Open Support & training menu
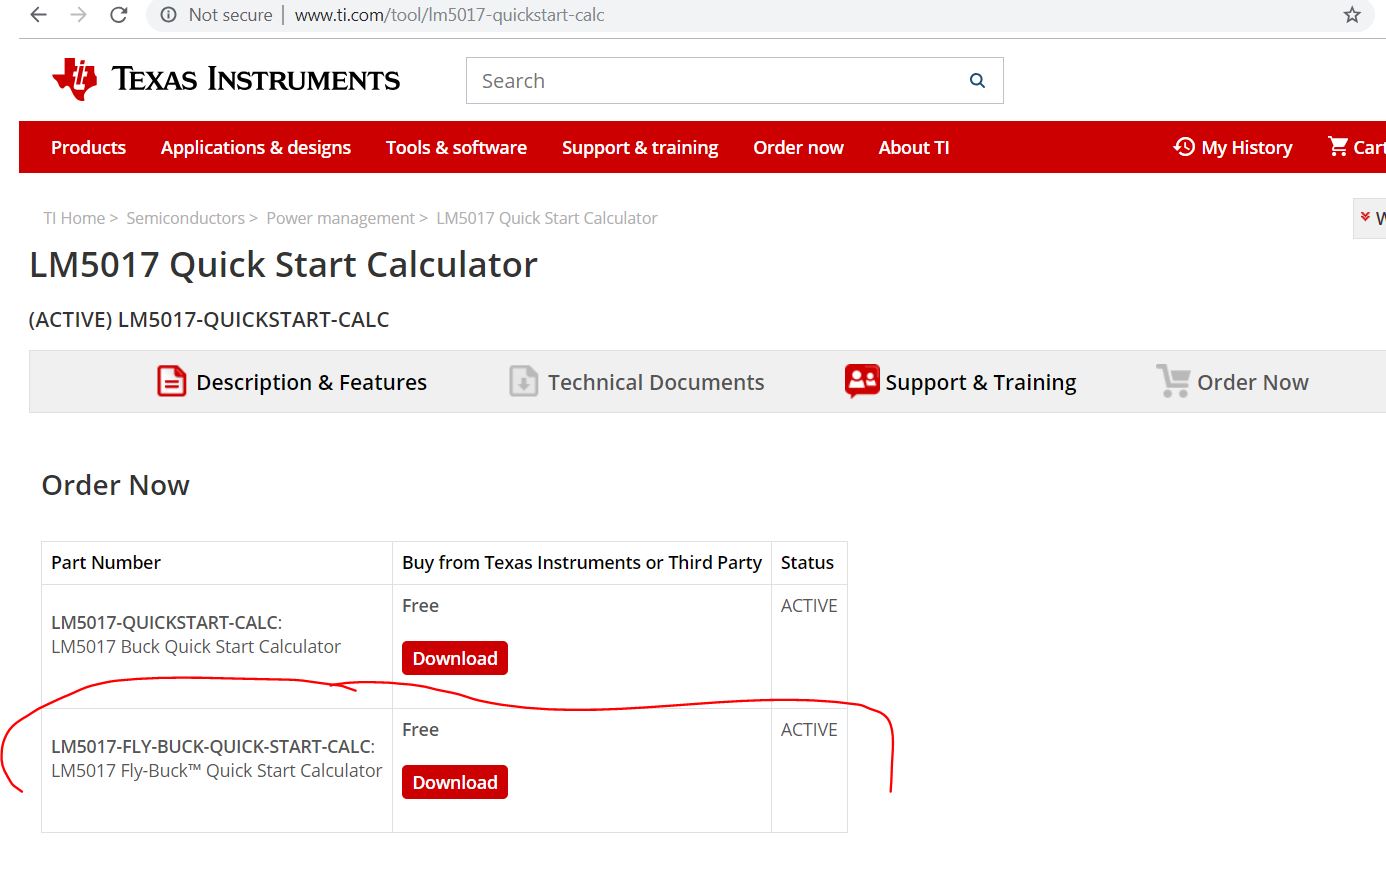 640,147
